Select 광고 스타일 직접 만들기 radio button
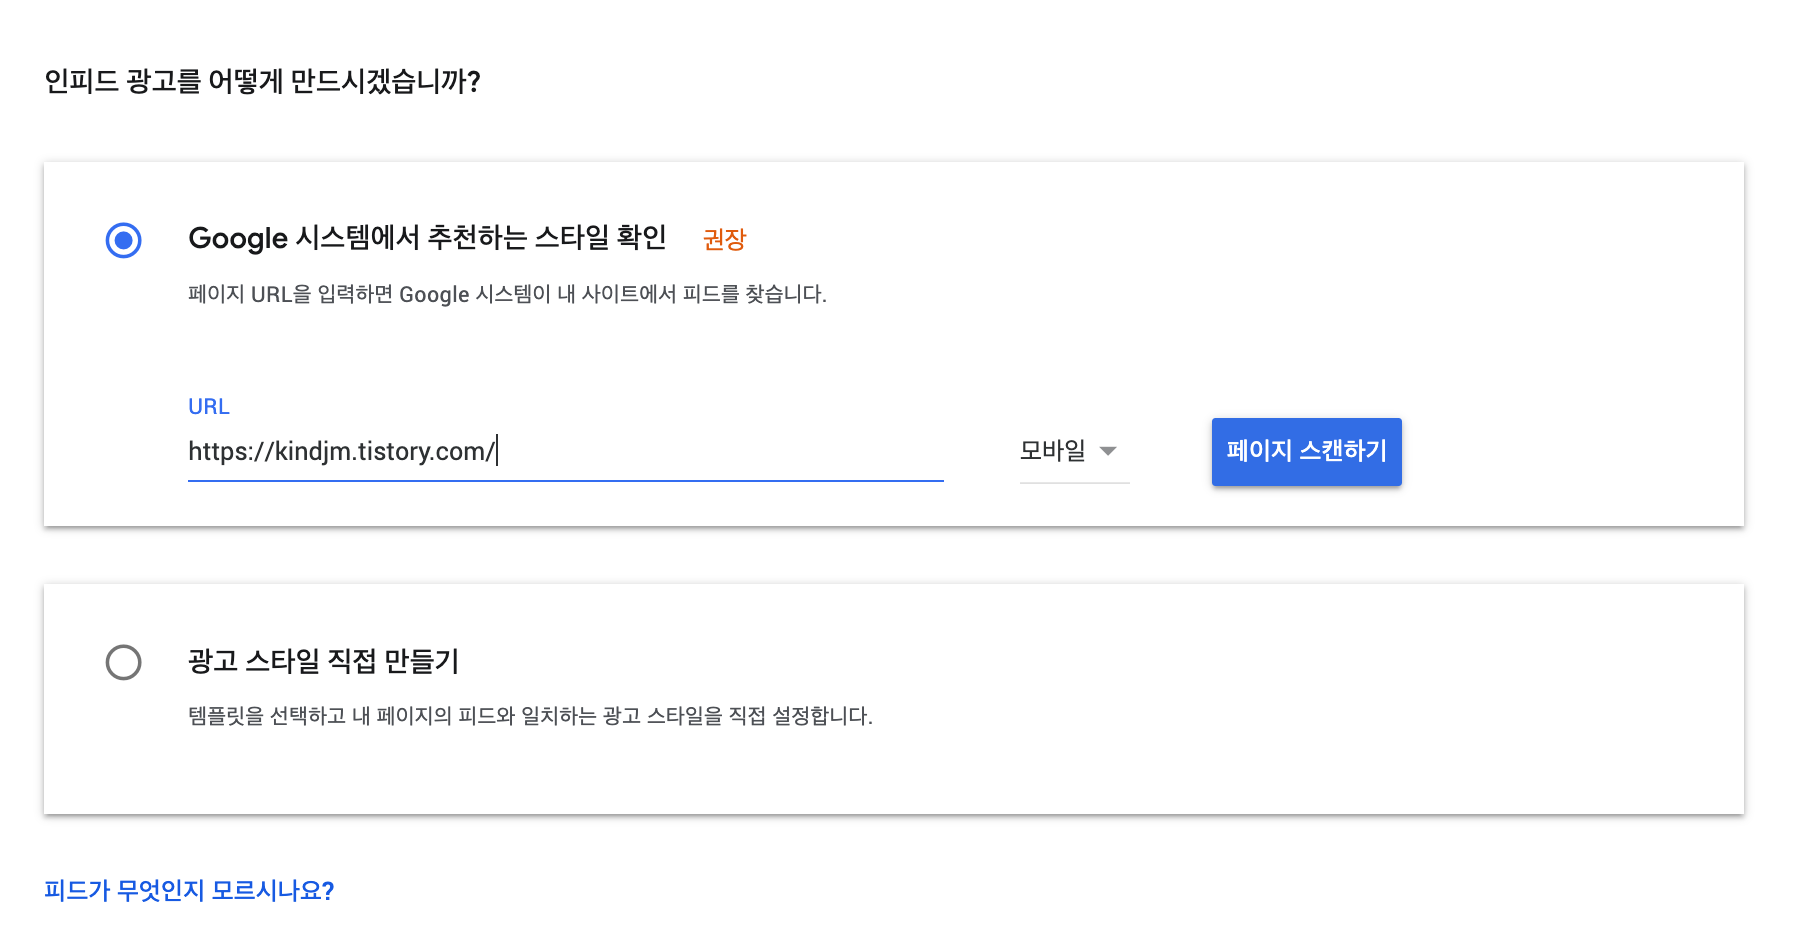The height and width of the screenshot is (938, 1798). [124, 662]
